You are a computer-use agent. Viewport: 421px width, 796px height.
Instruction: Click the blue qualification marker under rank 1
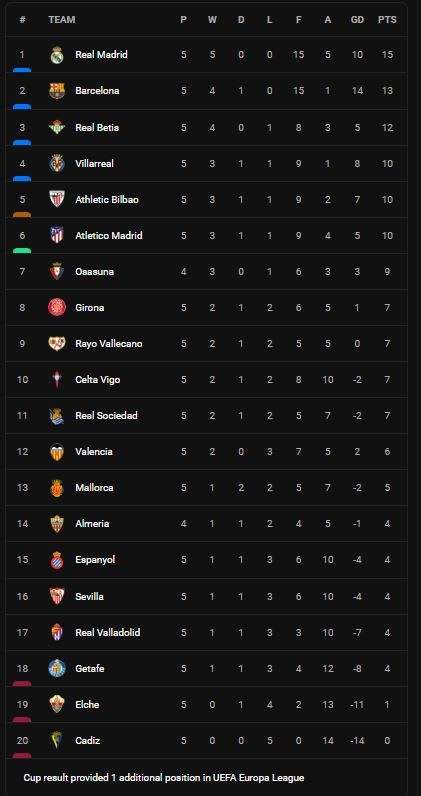pos(22,70)
